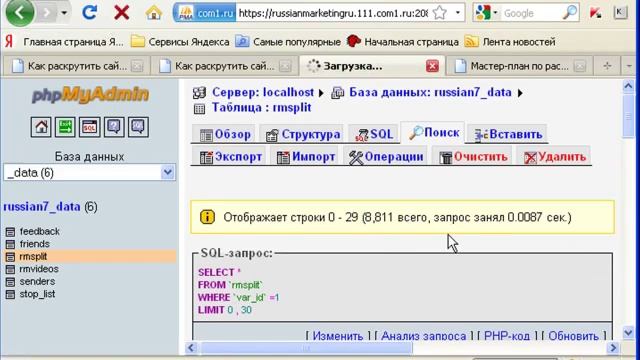Click the phpMyAdmin exit icon
Screen dimensions: 640x360
tap(65, 127)
